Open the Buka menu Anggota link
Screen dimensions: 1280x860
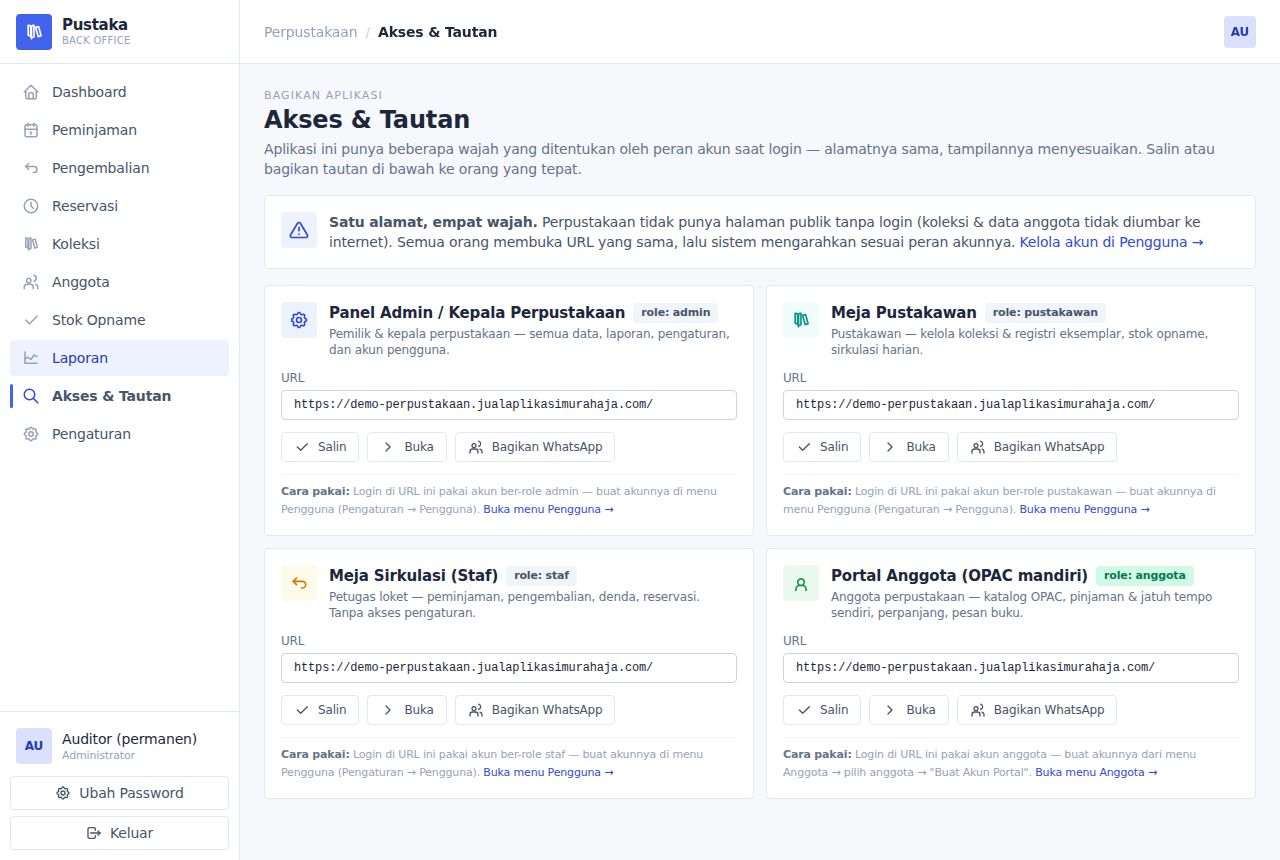point(1096,772)
